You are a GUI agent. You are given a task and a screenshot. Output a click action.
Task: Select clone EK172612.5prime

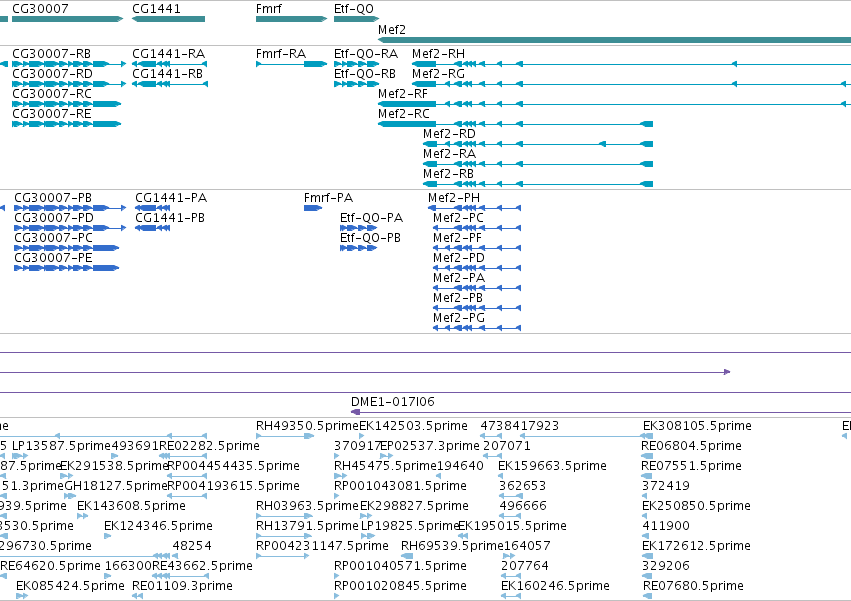coord(647,556)
